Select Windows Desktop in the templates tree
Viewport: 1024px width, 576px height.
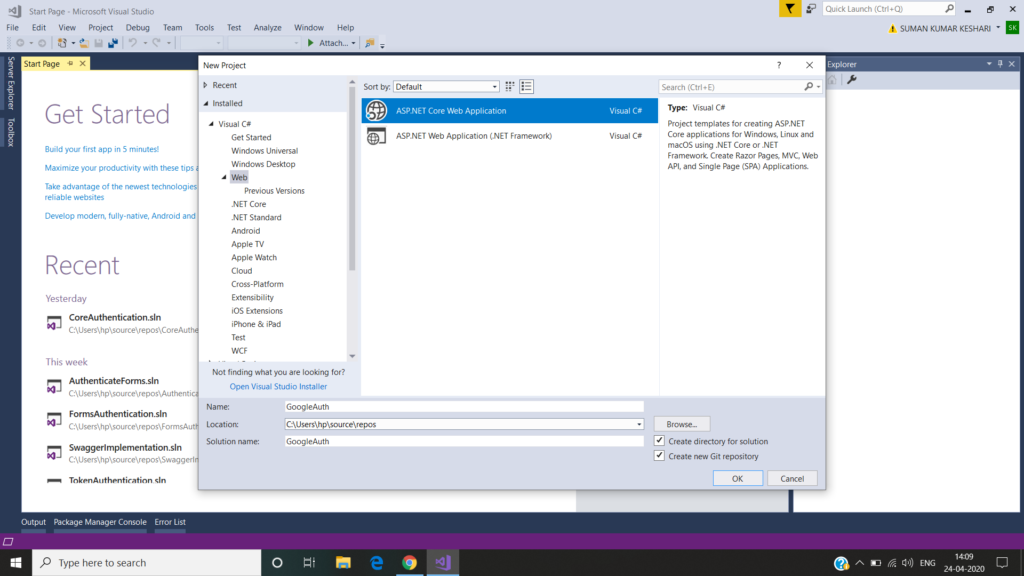coord(263,164)
